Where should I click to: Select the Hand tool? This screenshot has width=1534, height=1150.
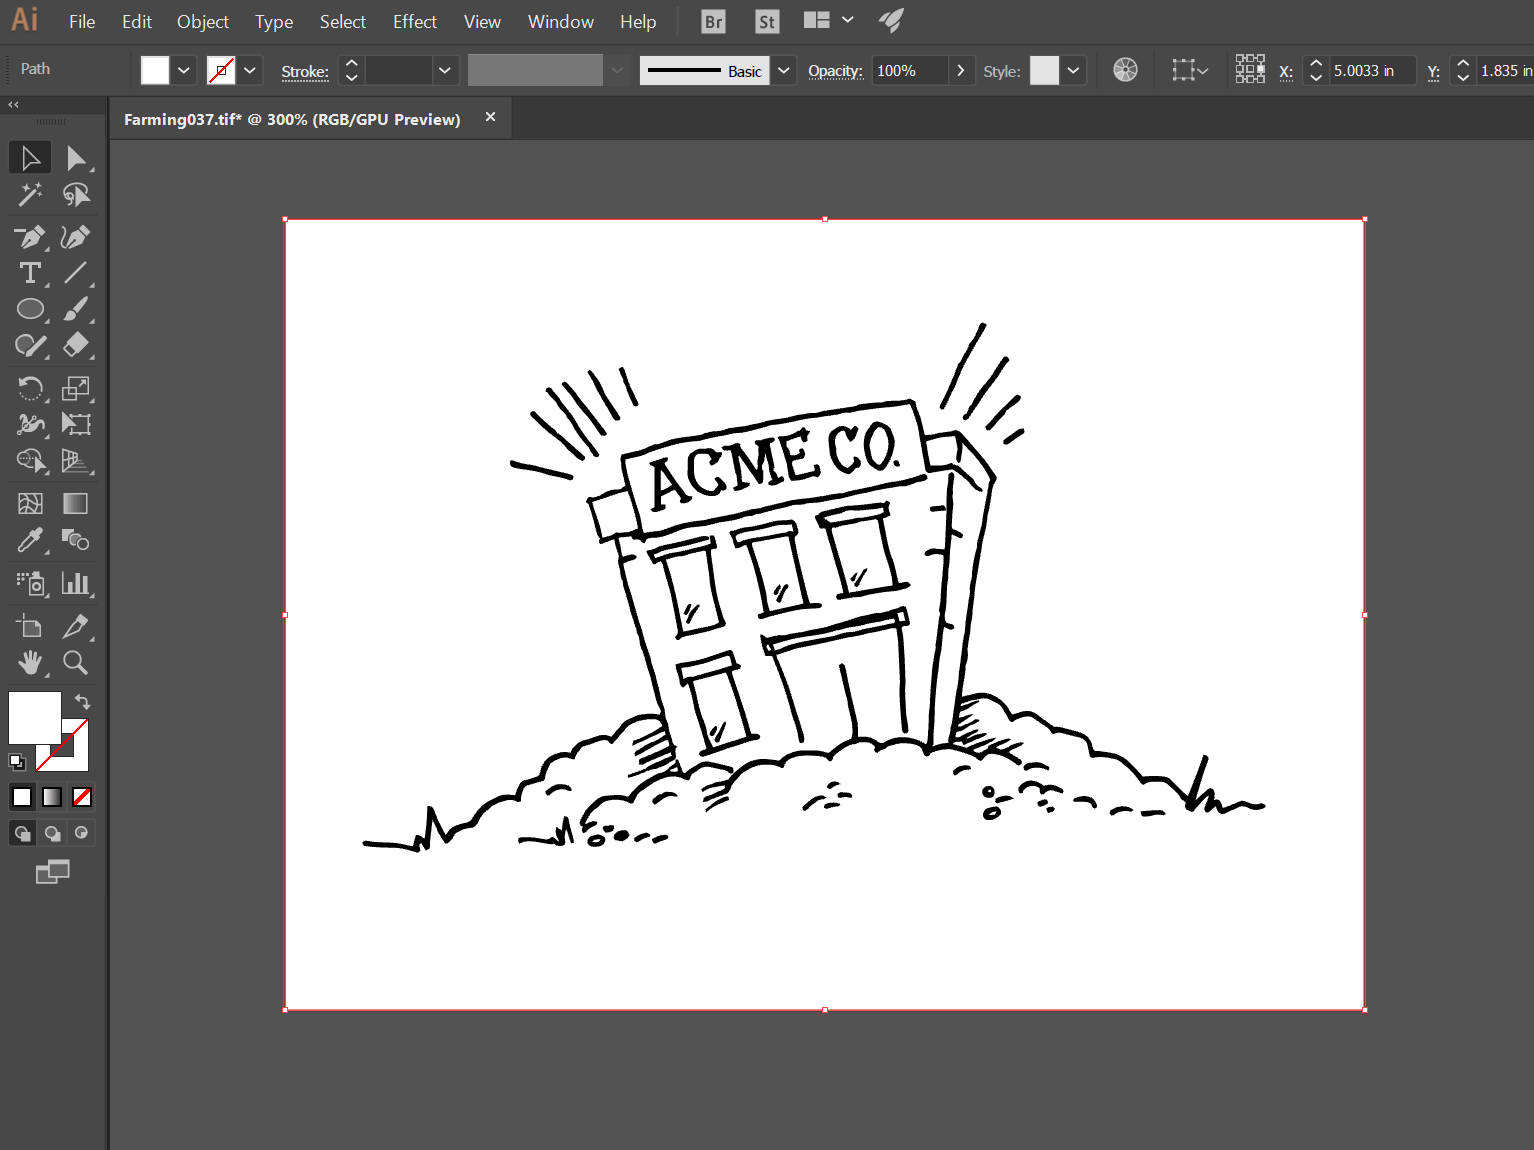pyautogui.click(x=29, y=662)
